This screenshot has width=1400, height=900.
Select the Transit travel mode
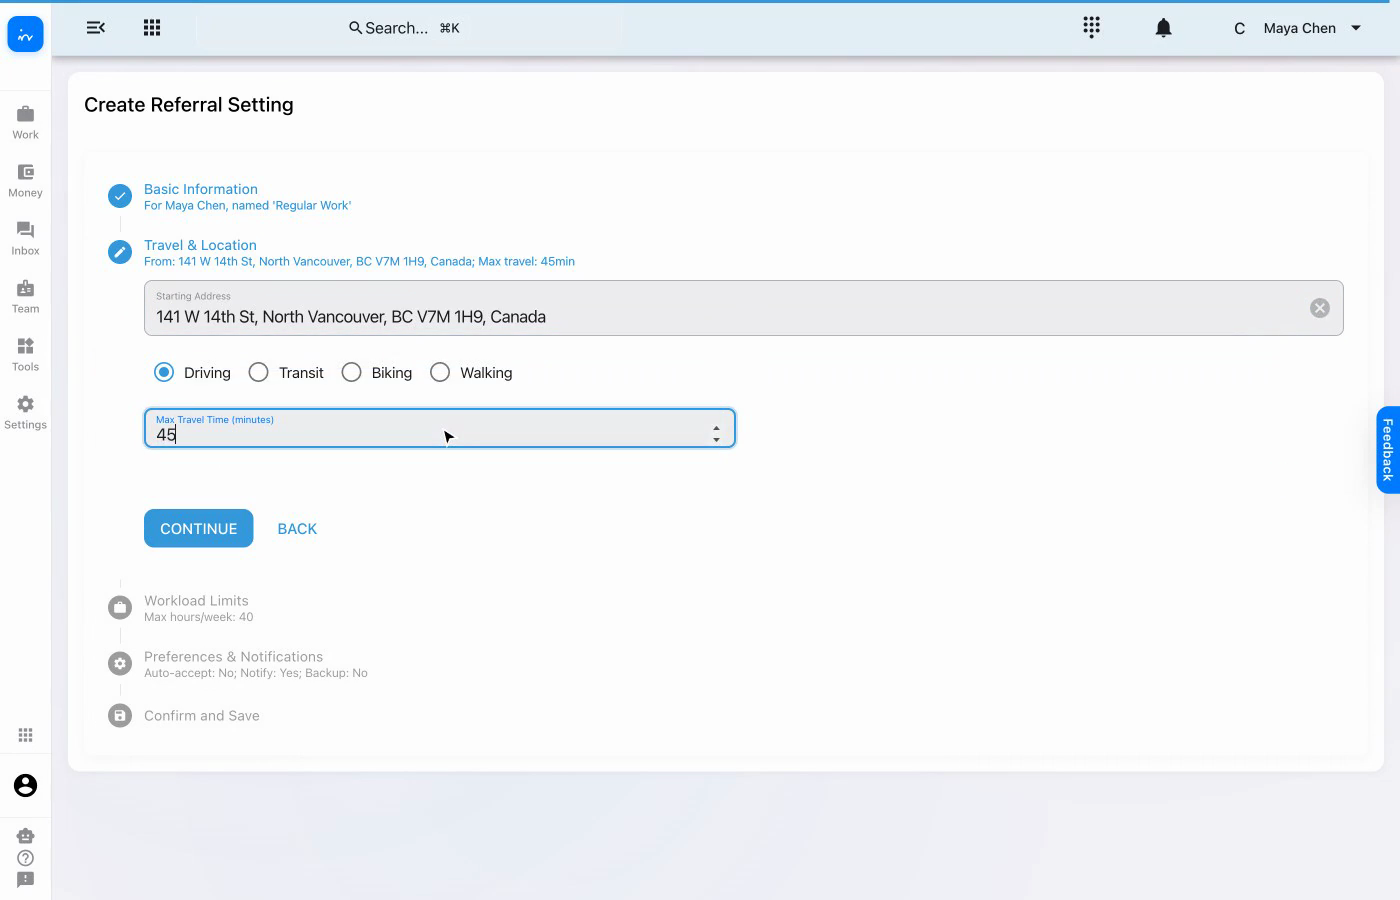tap(259, 372)
